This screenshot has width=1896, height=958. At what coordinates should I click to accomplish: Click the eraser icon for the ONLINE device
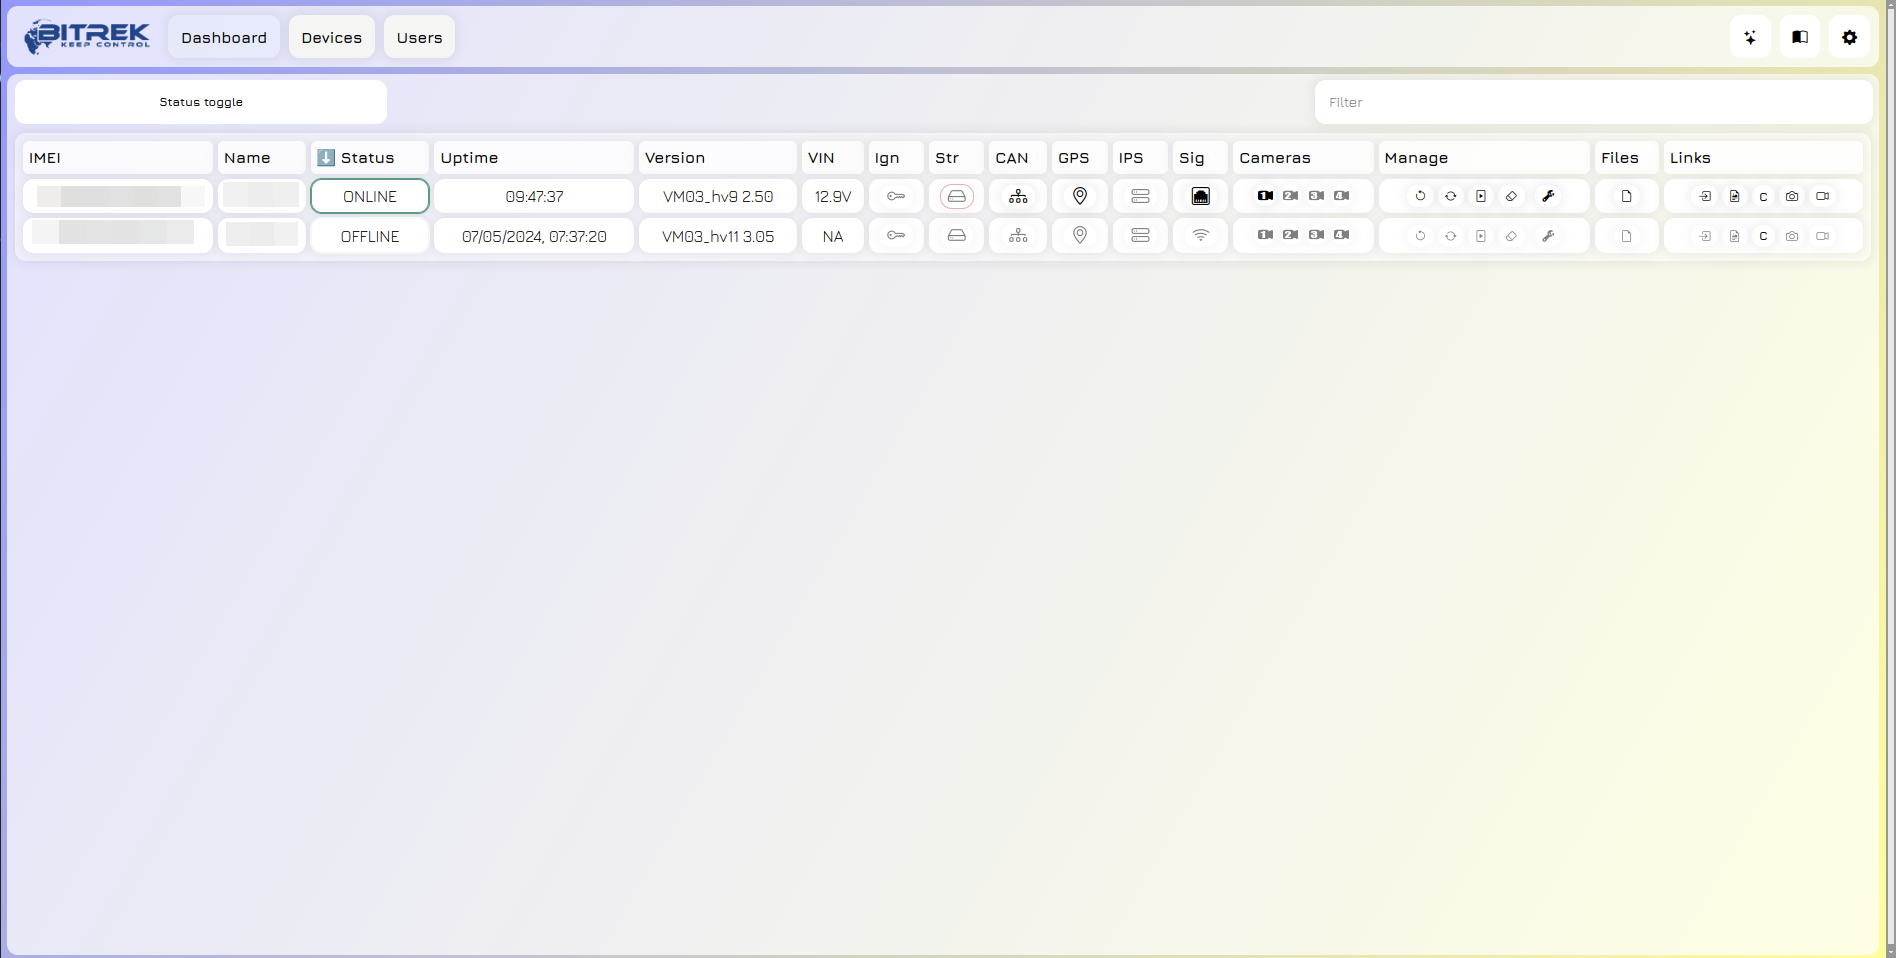(1511, 196)
